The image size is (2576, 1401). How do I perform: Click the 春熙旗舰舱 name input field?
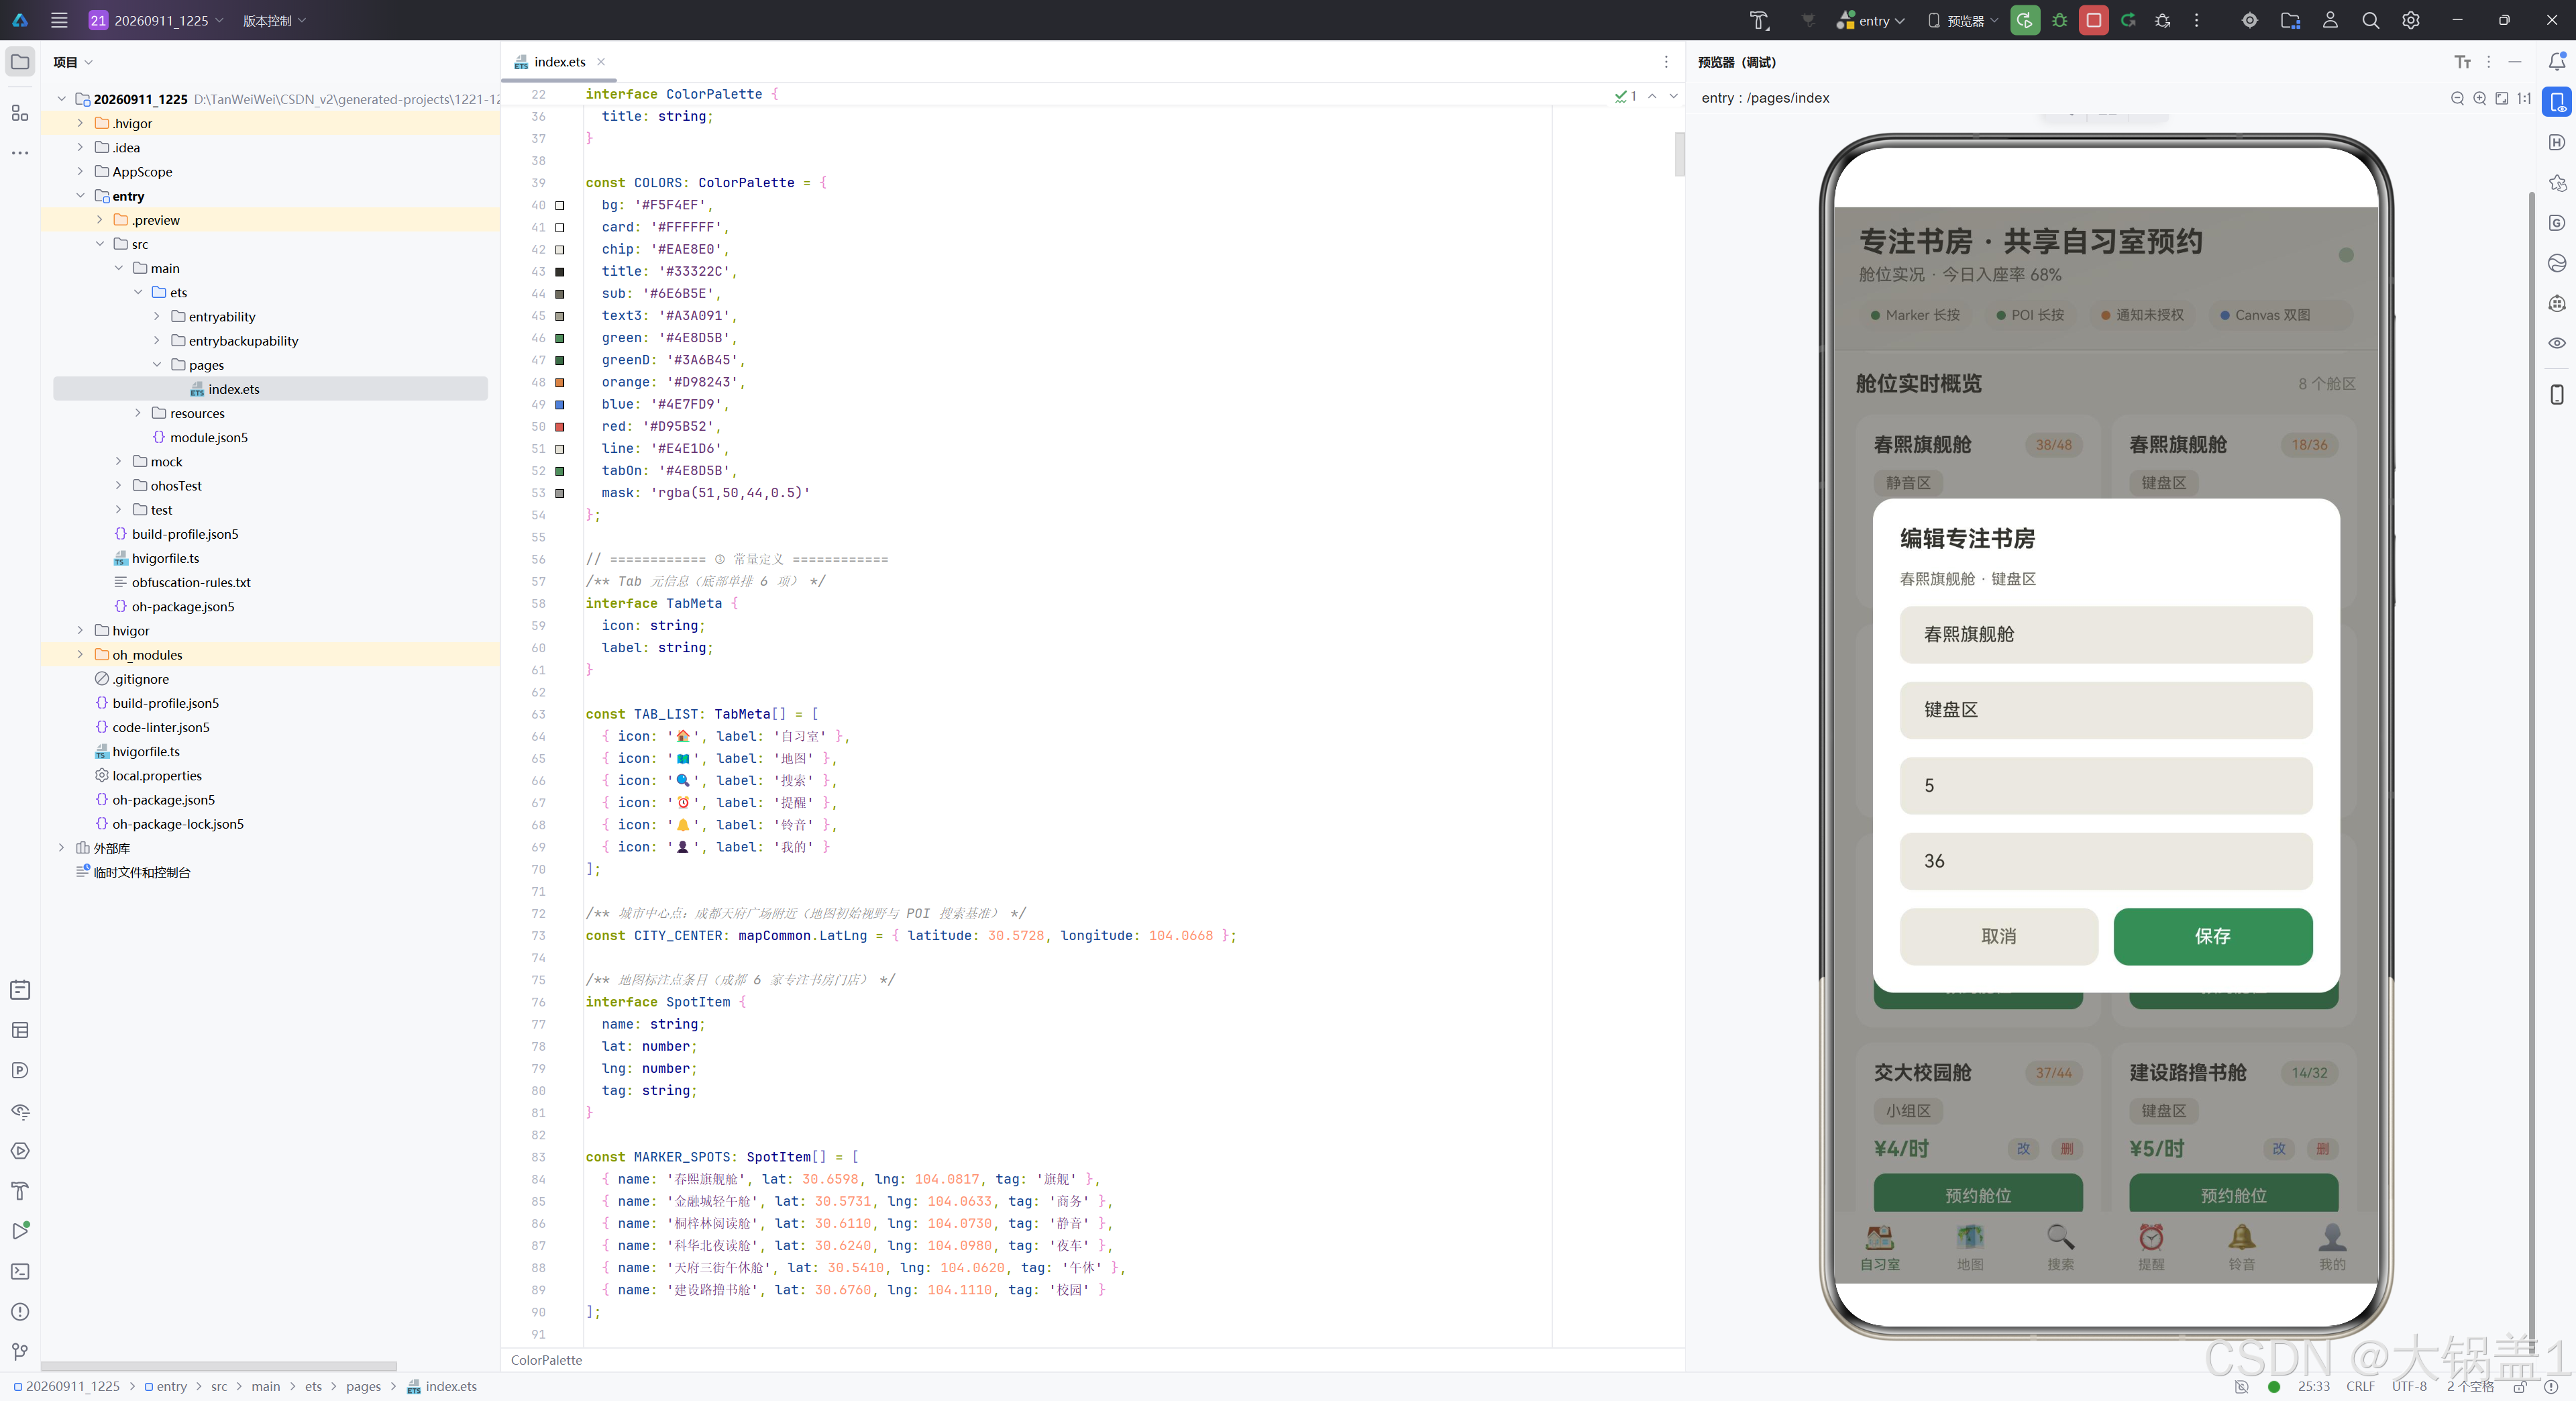coord(2106,634)
